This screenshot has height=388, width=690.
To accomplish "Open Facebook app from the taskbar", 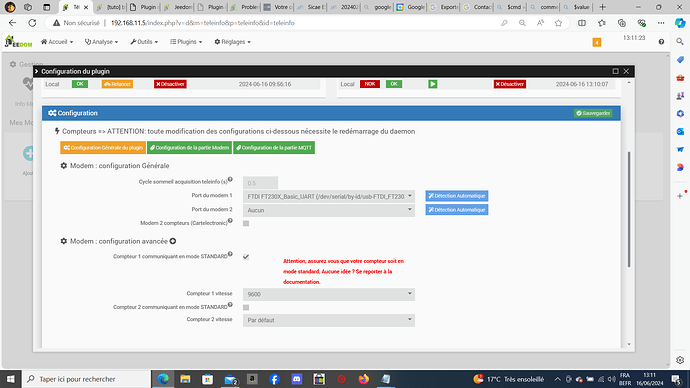I will click(274, 379).
